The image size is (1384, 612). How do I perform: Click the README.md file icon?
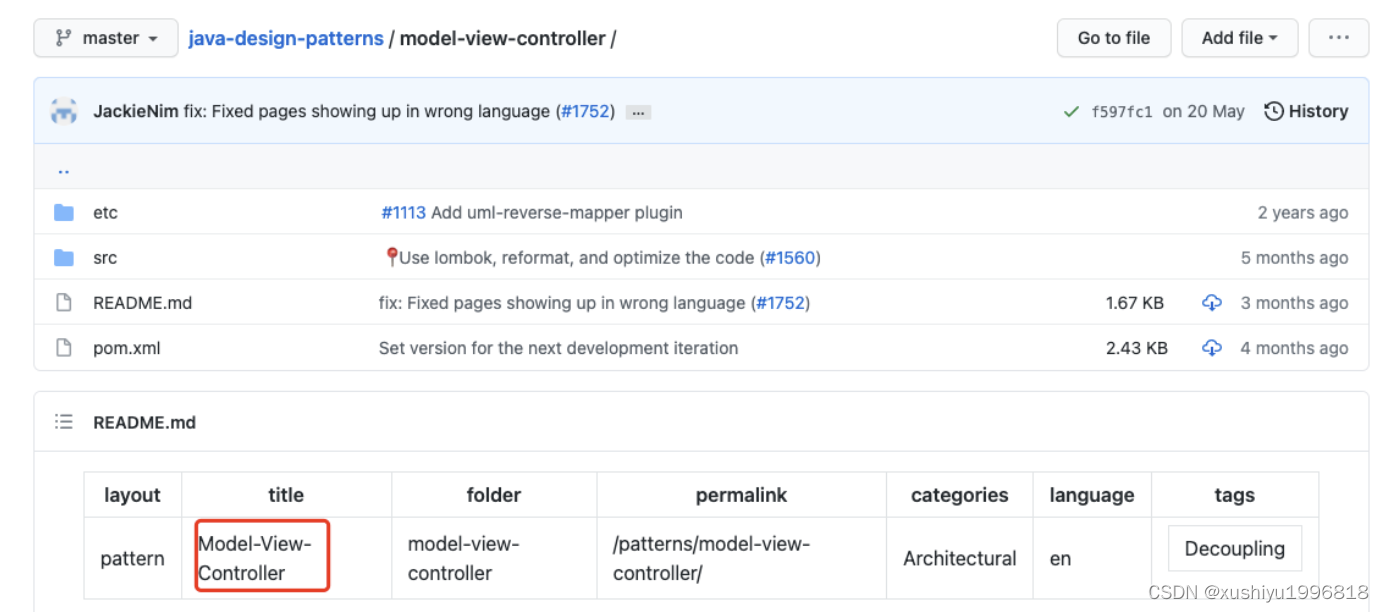[x=64, y=303]
